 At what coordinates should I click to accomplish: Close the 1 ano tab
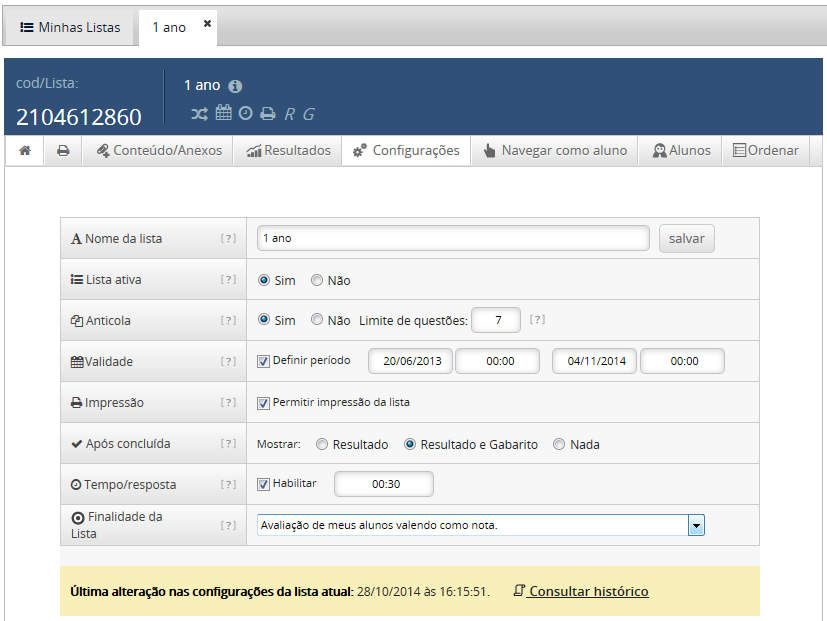coord(208,25)
